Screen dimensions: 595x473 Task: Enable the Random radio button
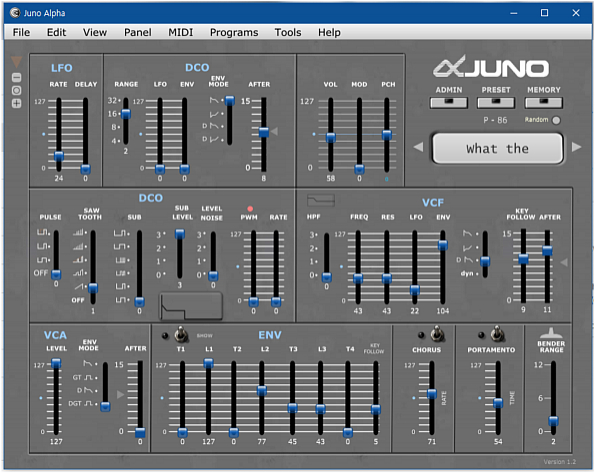click(x=556, y=120)
